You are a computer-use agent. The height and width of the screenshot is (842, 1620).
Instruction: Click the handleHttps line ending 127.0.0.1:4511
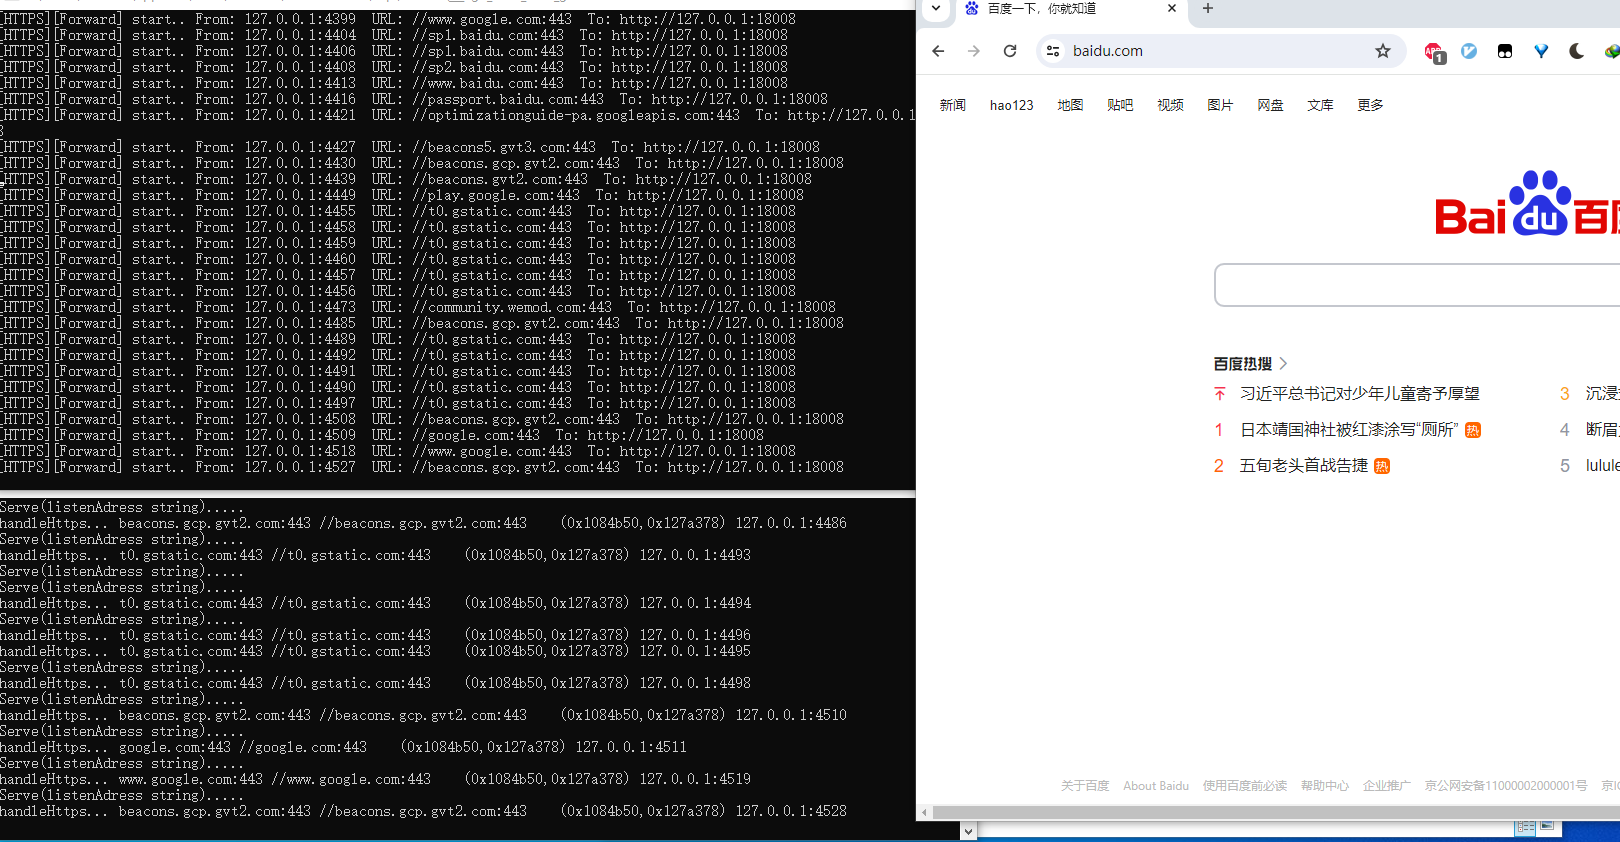tap(343, 747)
